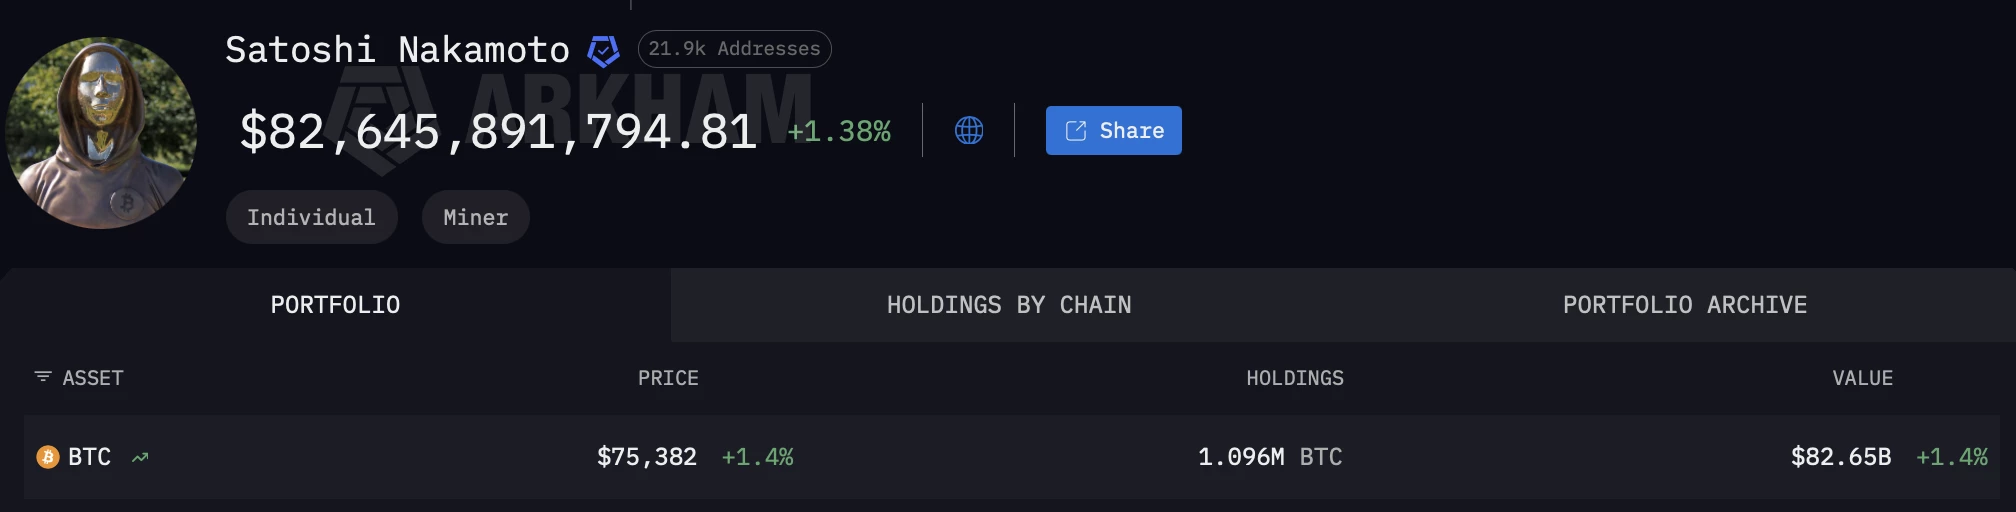Open the 21.9k Addresses pill
Image resolution: width=2016 pixels, height=512 pixels.
tap(734, 49)
